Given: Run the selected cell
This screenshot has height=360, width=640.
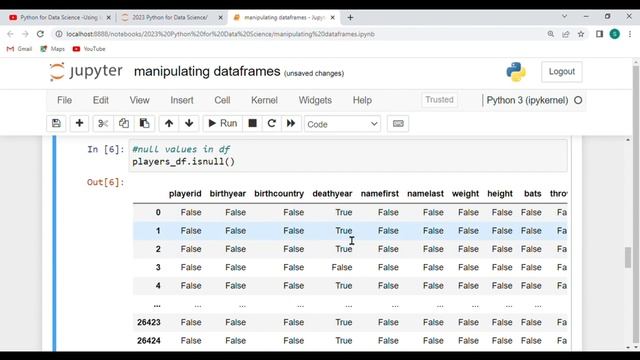Looking at the screenshot, I should tap(222, 124).
